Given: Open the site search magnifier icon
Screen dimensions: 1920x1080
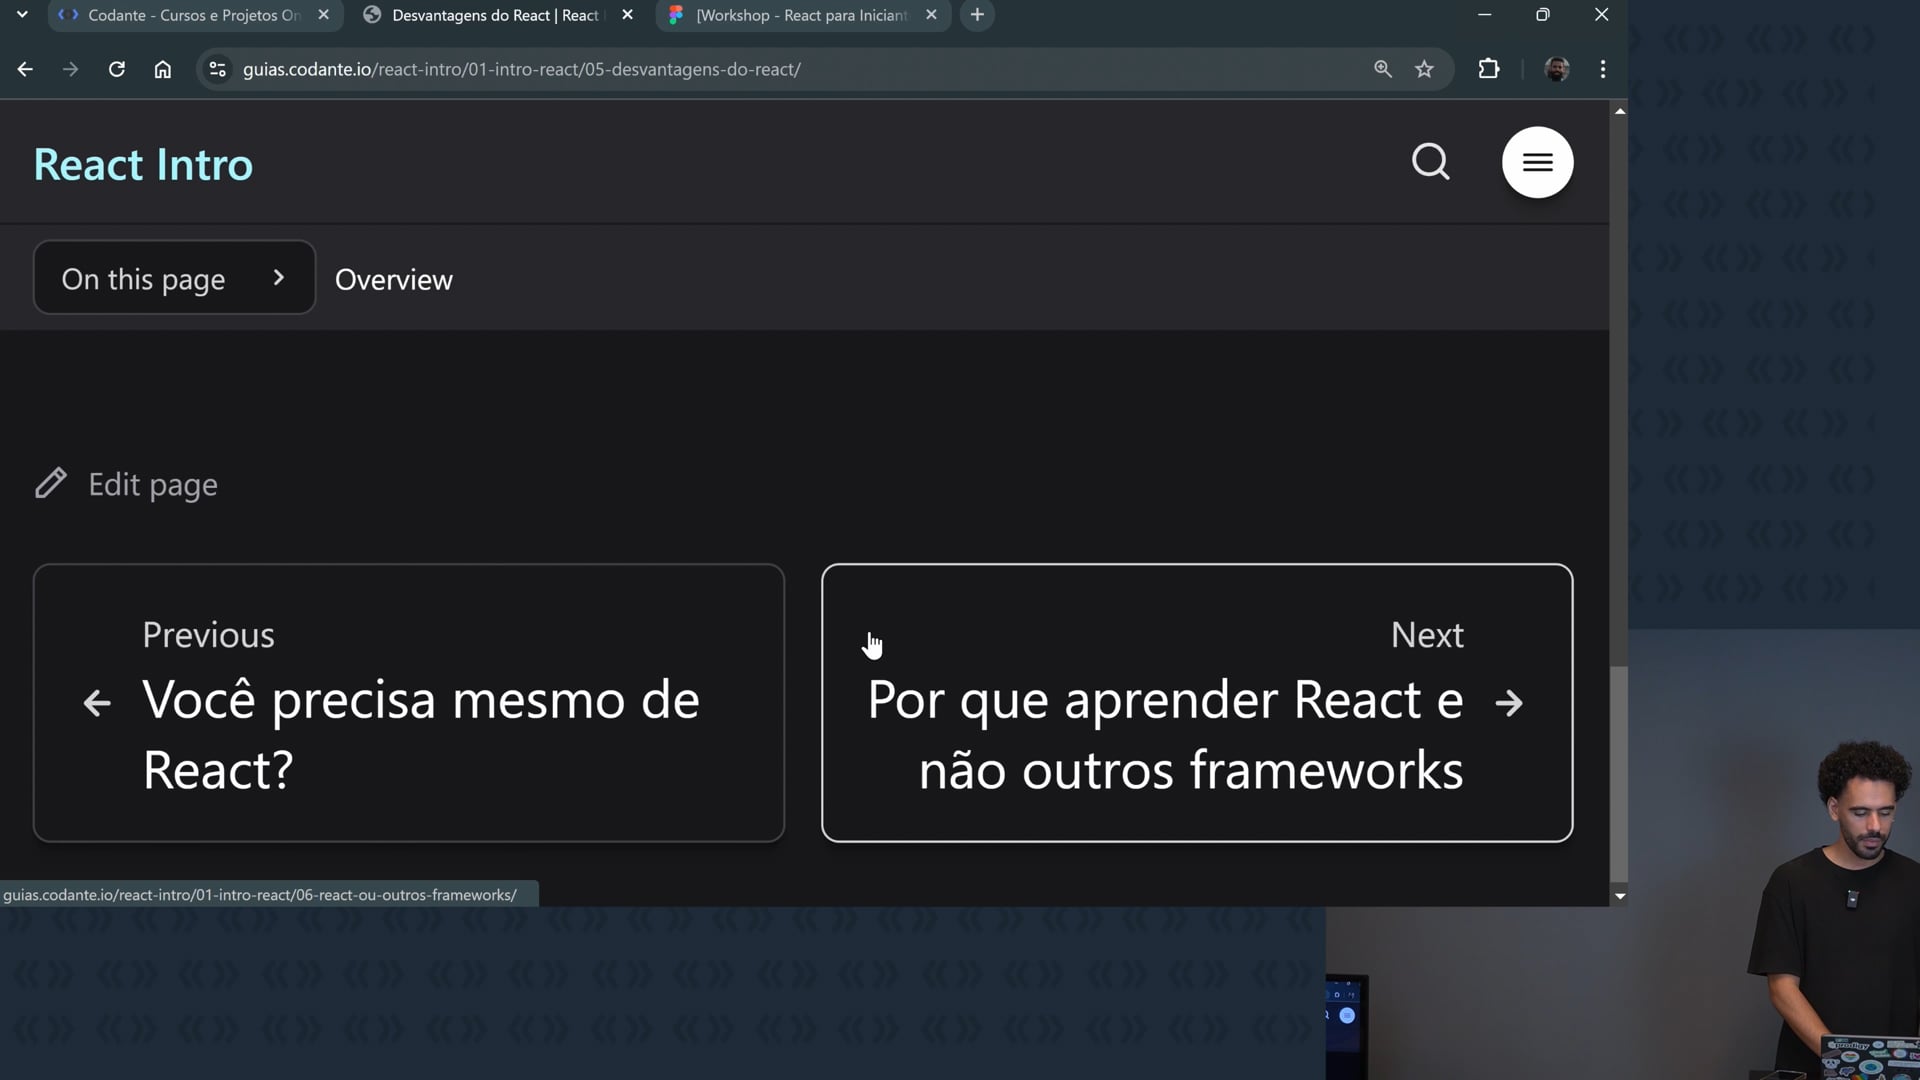Looking at the screenshot, I should coord(1430,162).
